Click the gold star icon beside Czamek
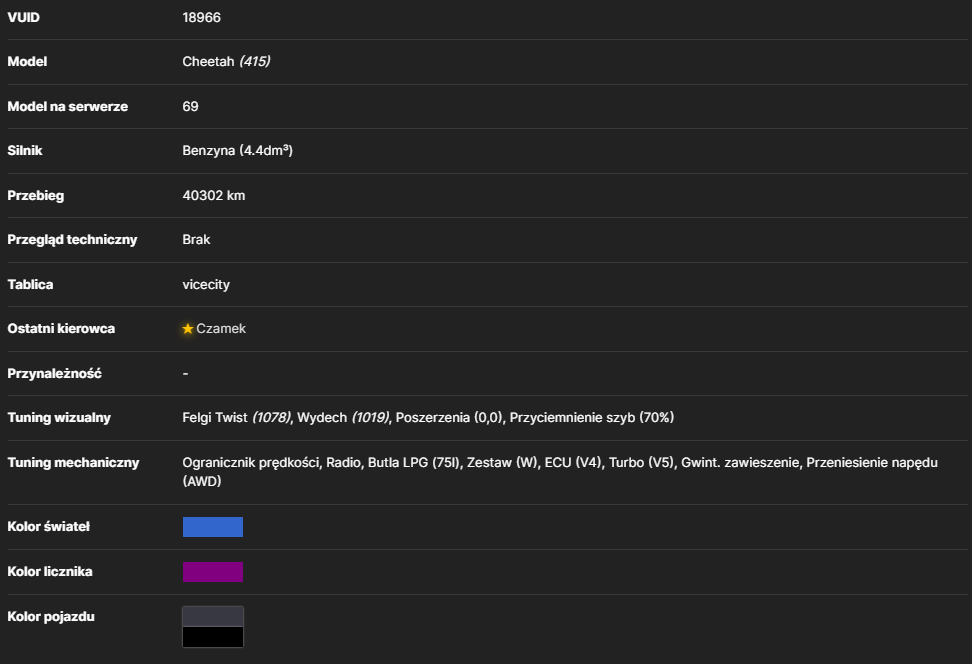 (x=188, y=329)
